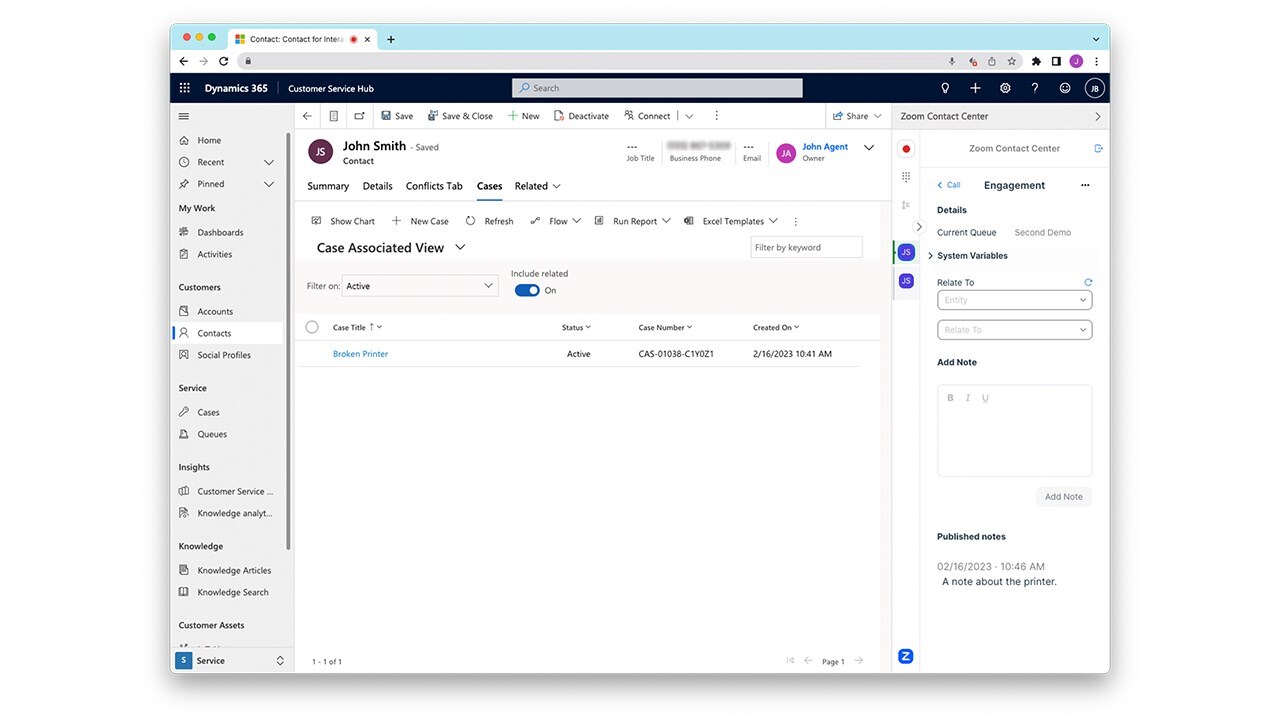This screenshot has width=1280, height=720.
Task: Turn off the Include related toggle
Action: pyautogui.click(x=527, y=290)
